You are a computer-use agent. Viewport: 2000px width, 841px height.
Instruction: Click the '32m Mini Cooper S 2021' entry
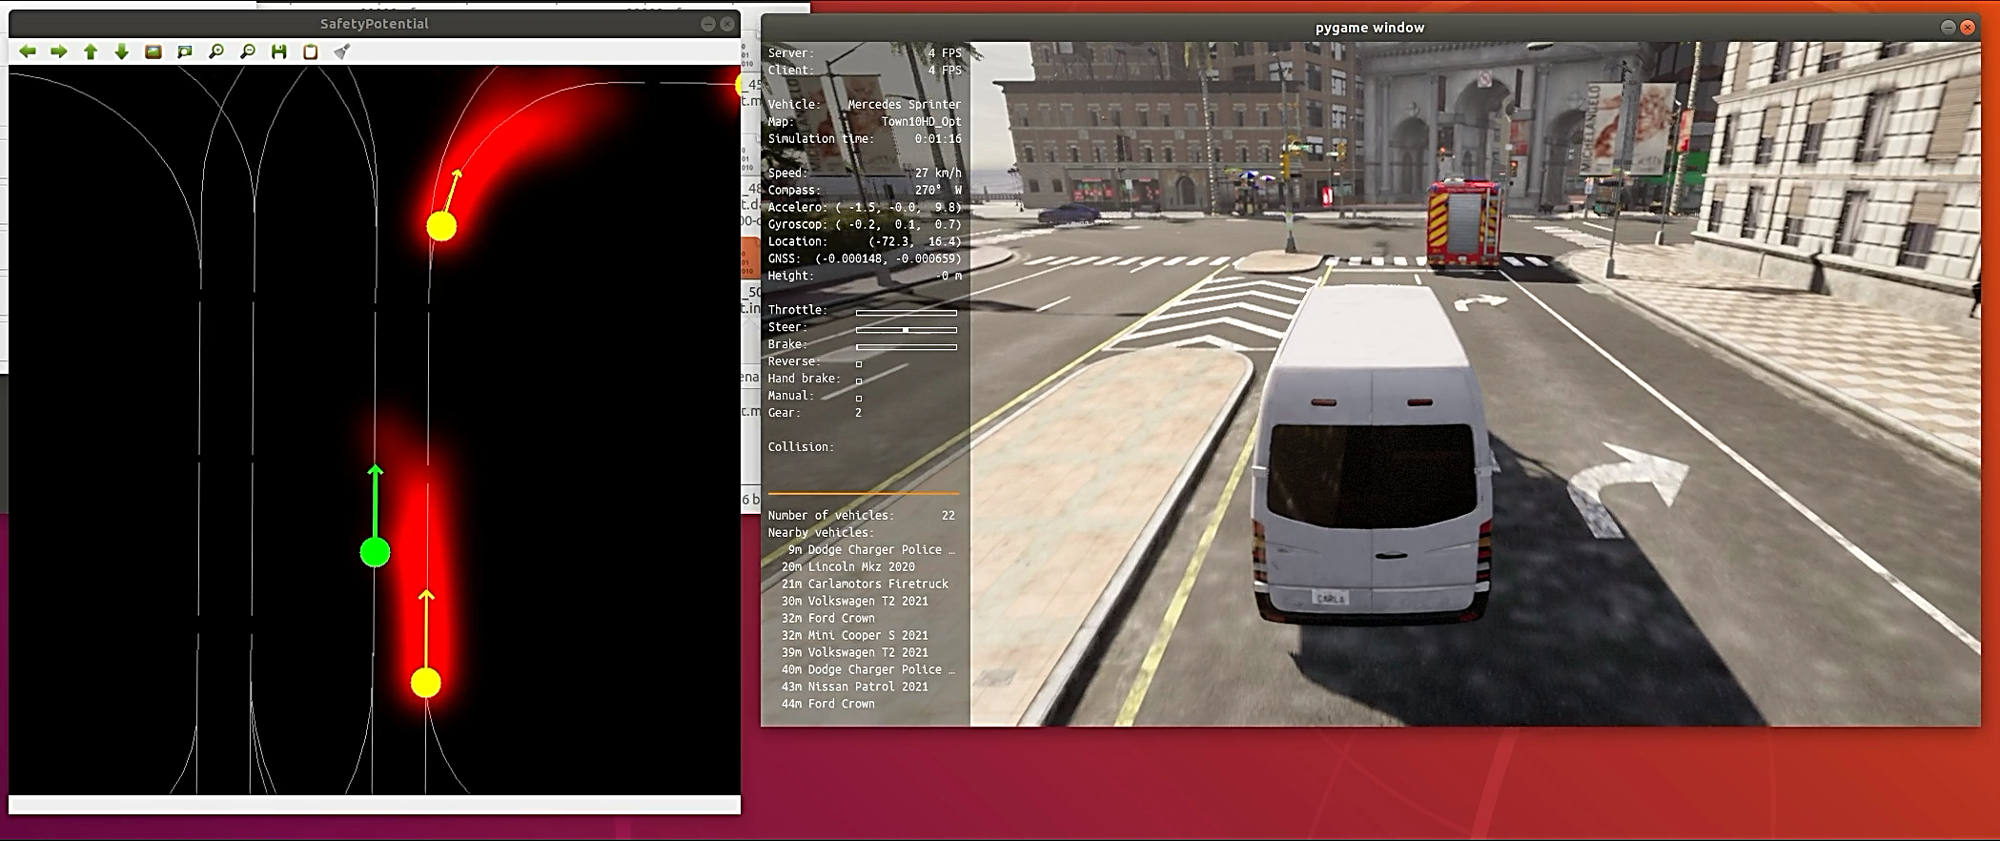pyautogui.click(x=855, y=635)
